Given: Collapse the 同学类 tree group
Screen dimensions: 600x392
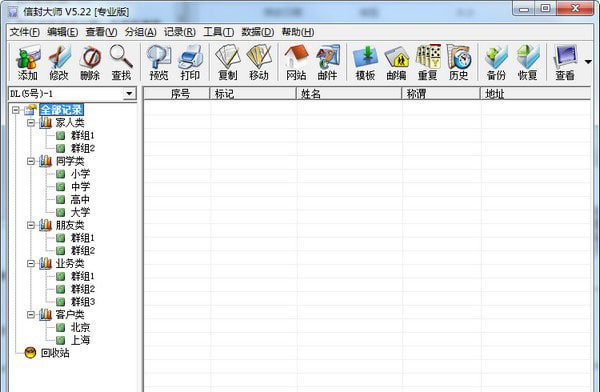Looking at the screenshot, I should 31,161.
